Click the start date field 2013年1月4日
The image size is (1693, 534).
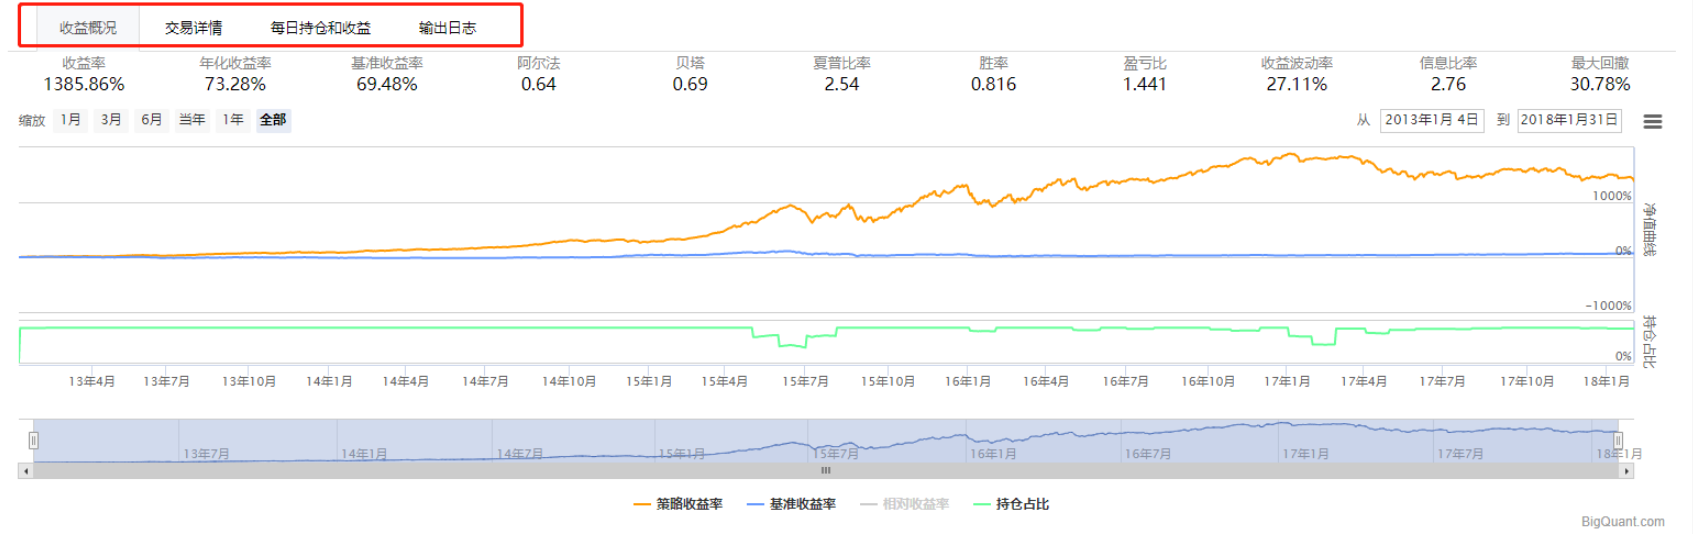[1431, 120]
